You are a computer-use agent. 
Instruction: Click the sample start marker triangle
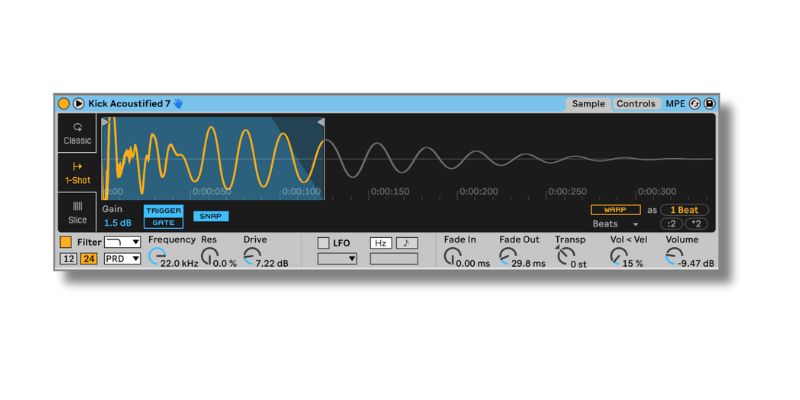[x=105, y=122]
